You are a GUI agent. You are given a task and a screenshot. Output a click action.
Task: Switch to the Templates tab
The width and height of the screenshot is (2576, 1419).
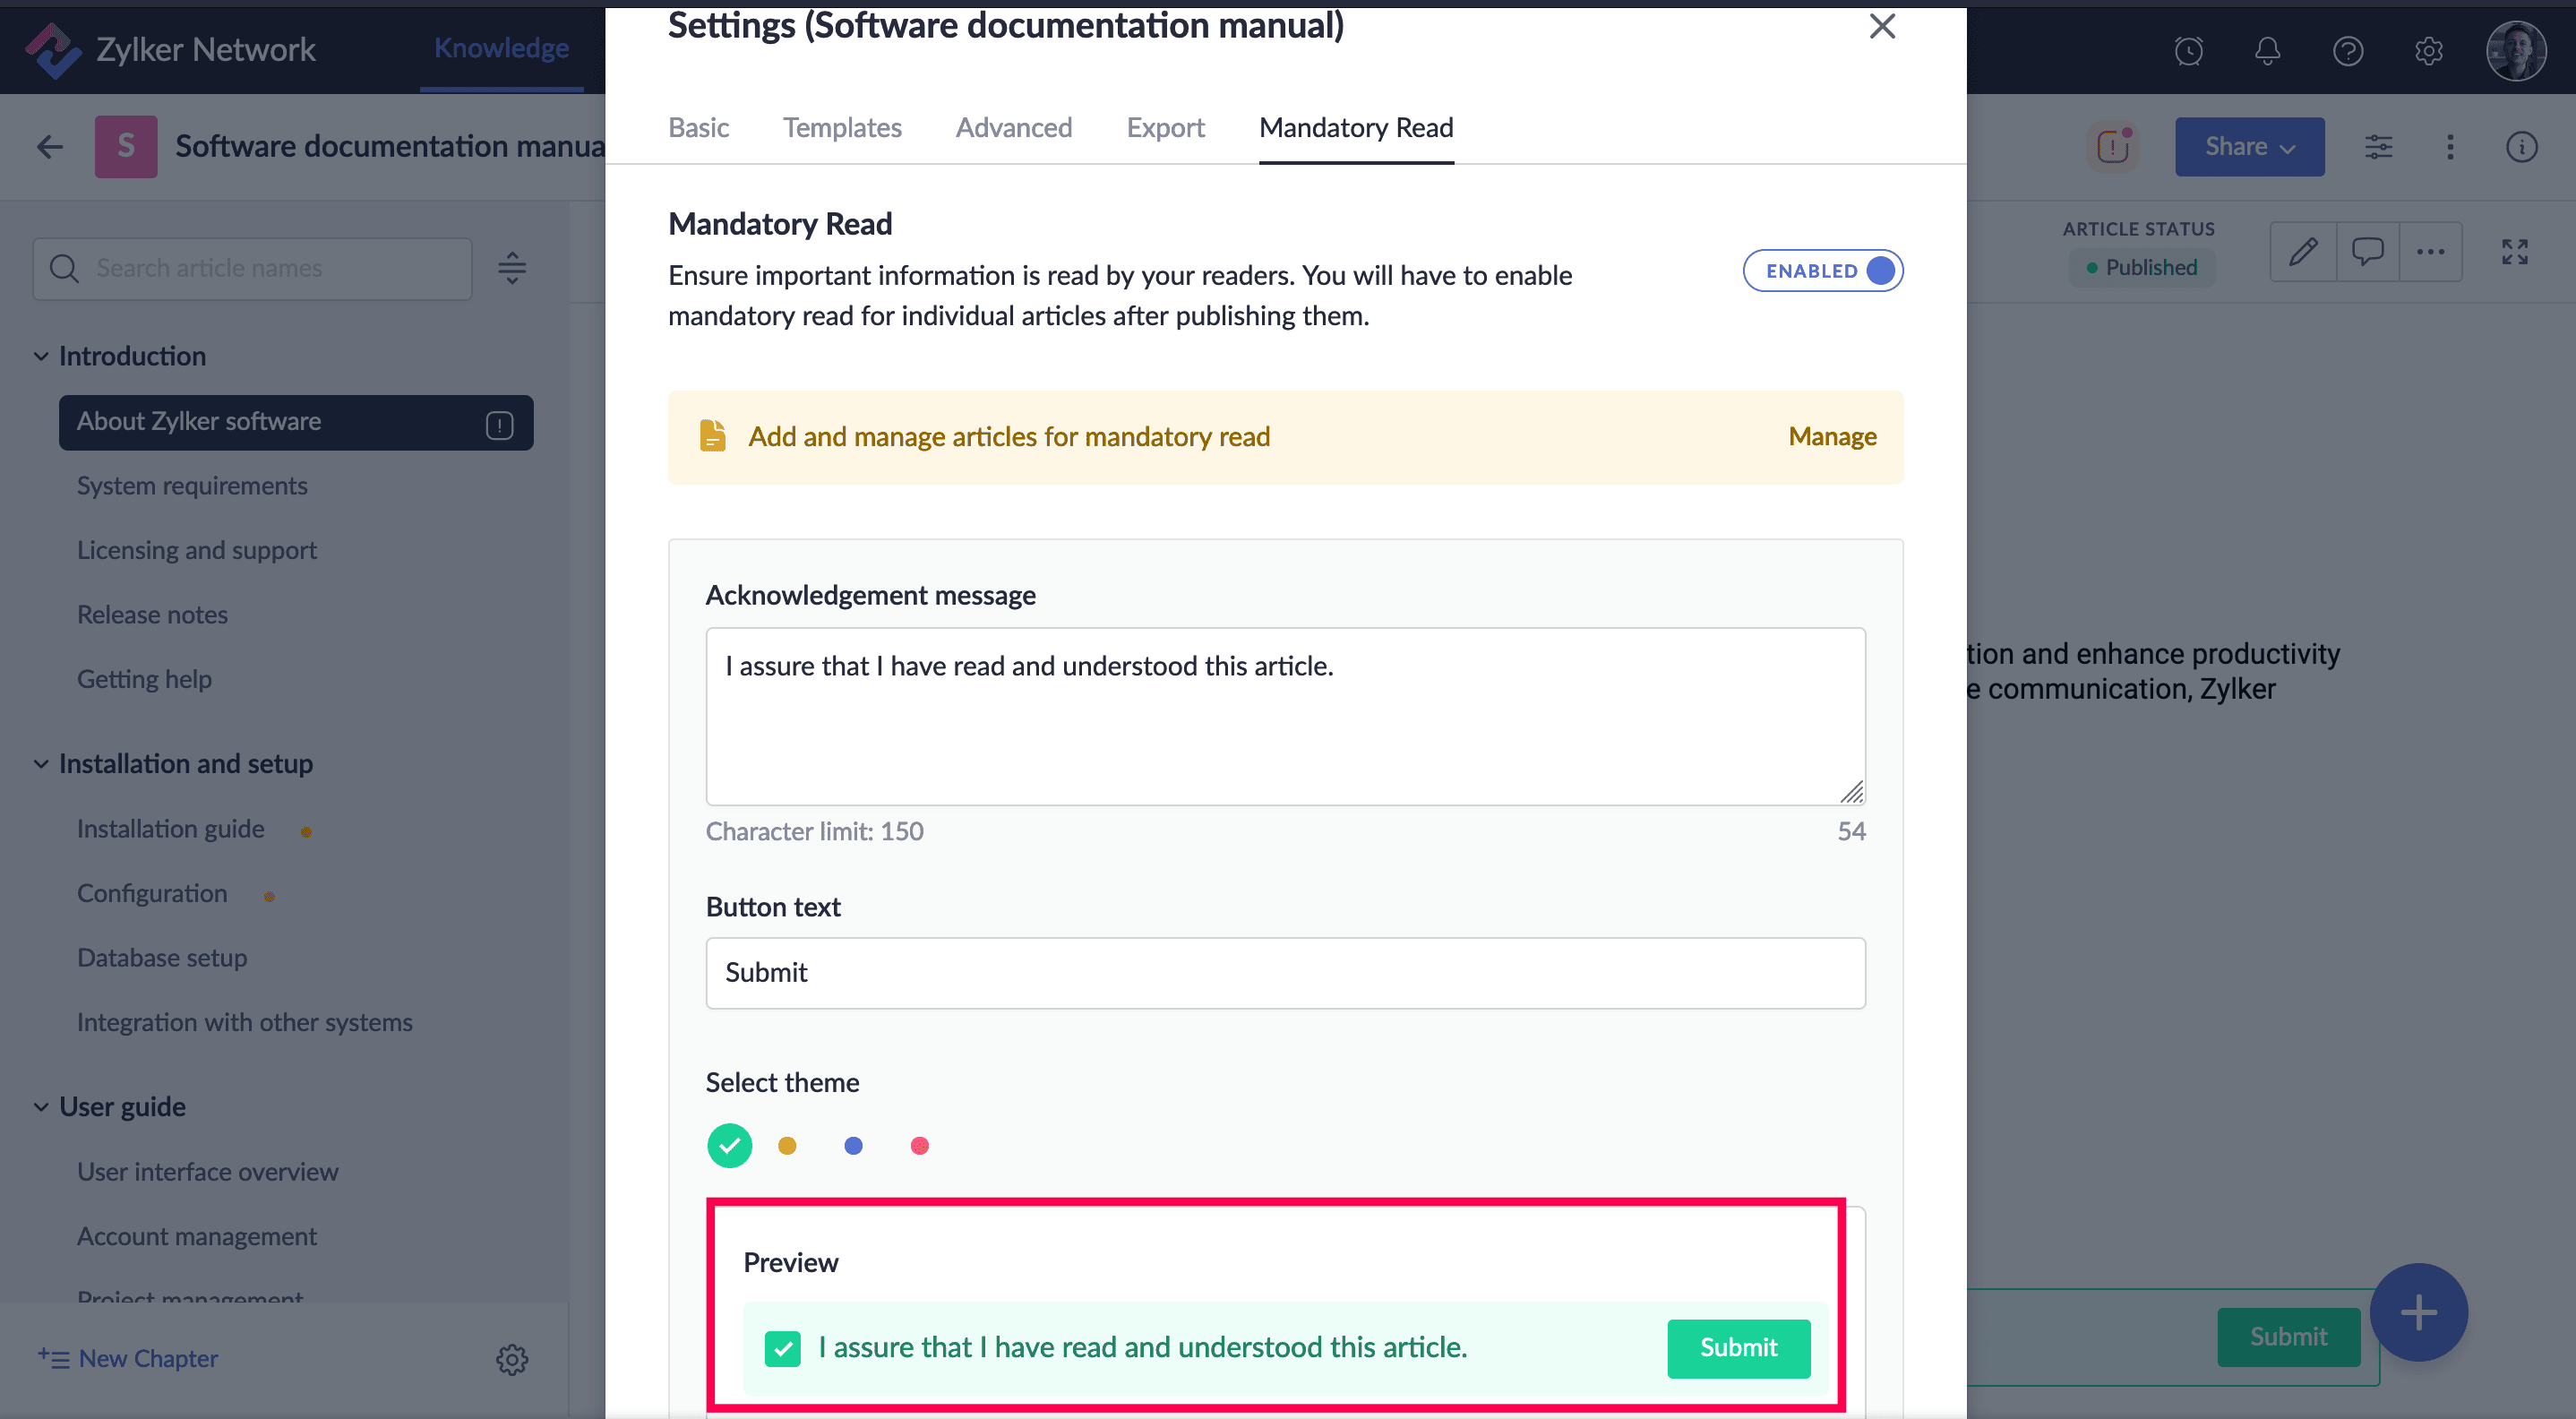[x=842, y=128]
